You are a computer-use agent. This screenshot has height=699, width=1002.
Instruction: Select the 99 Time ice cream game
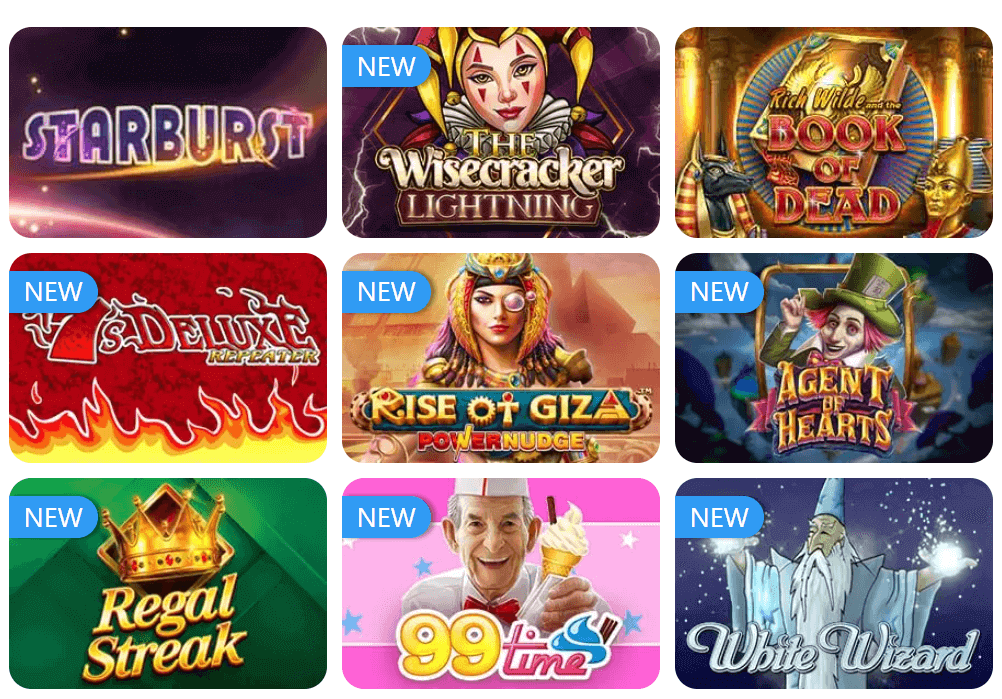click(x=501, y=583)
